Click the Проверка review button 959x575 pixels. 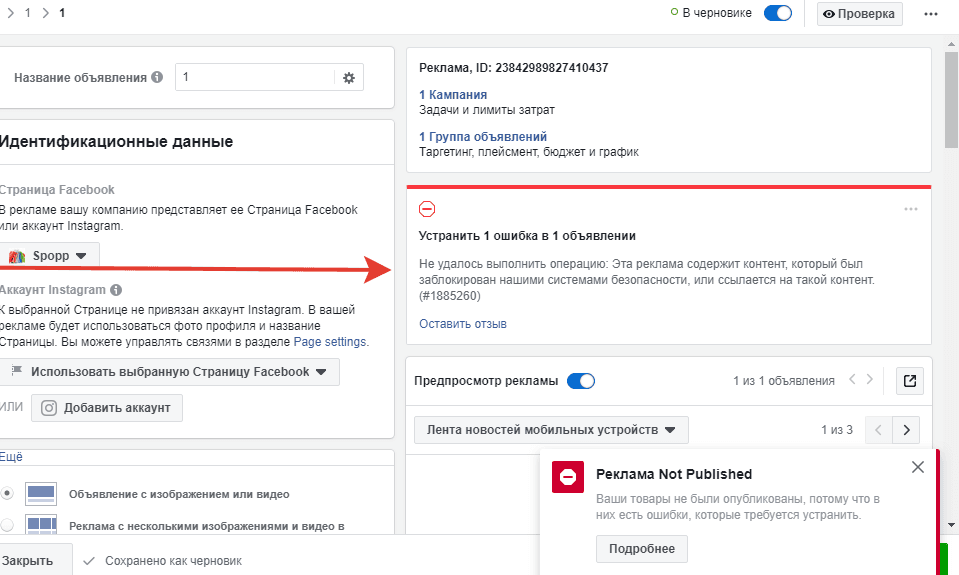859,14
